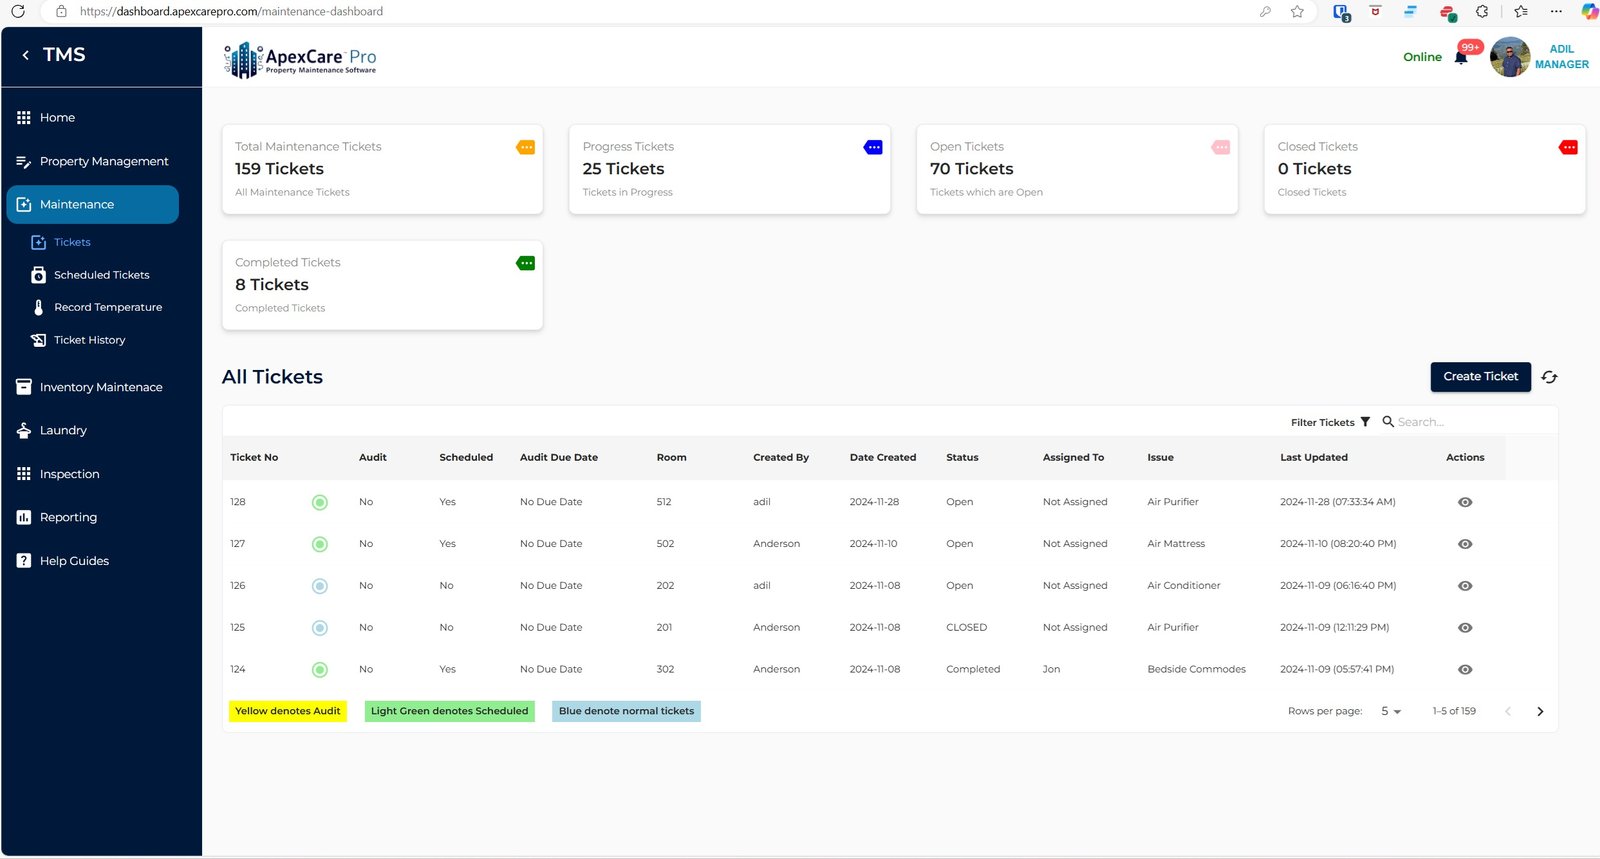Image resolution: width=1600 pixels, height=859 pixels.
Task: Click the blue status circle for ticket 126
Action: (320, 586)
